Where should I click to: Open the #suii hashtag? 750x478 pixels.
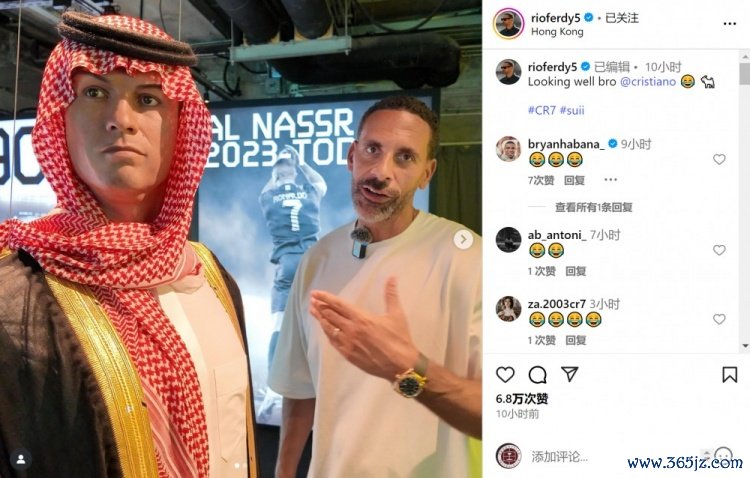[x=572, y=111]
